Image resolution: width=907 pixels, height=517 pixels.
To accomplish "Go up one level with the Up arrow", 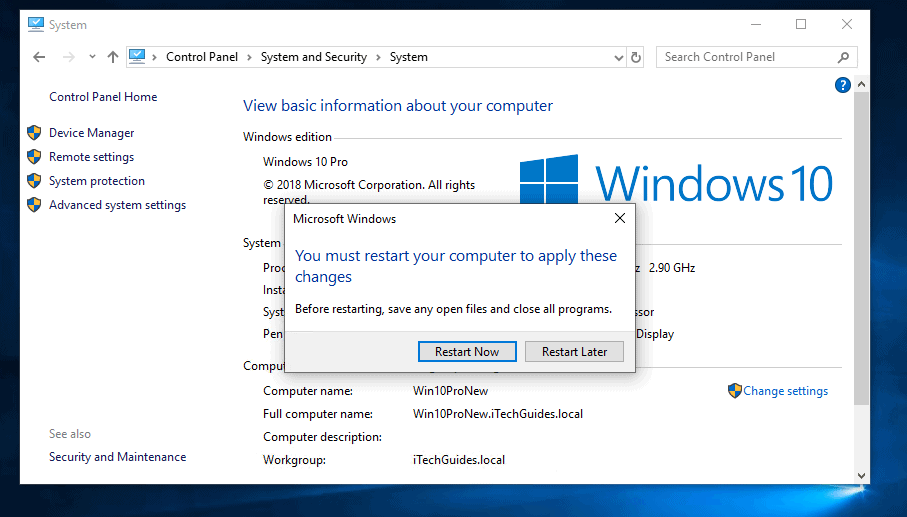I will [112, 57].
